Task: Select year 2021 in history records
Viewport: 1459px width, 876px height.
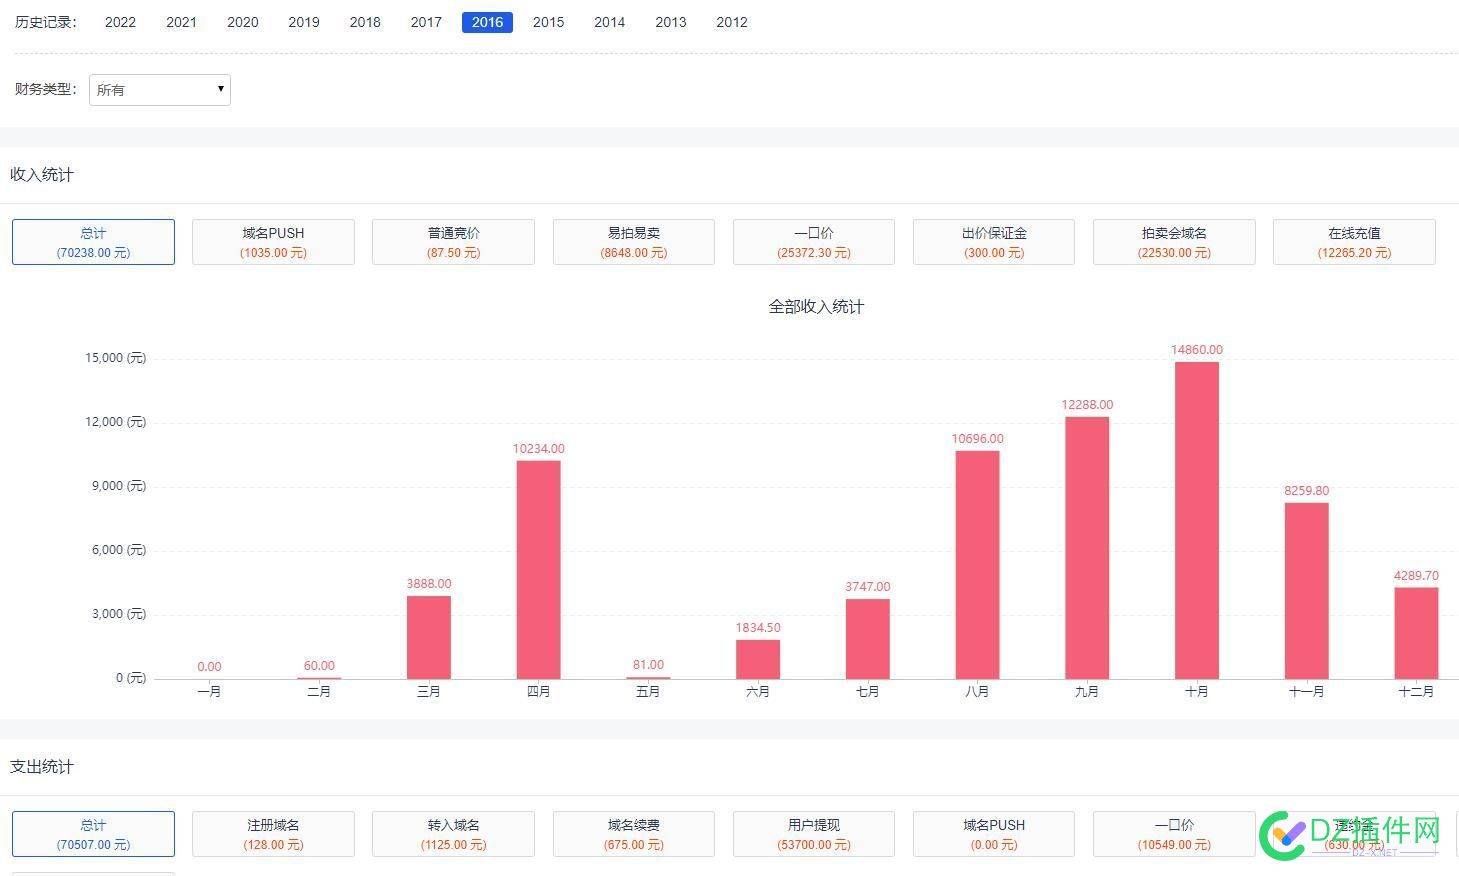Action: (181, 22)
